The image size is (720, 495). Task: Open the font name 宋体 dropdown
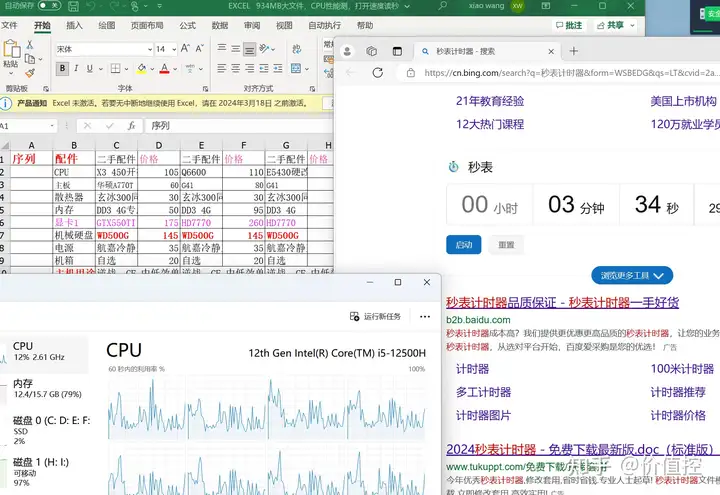click(150, 49)
